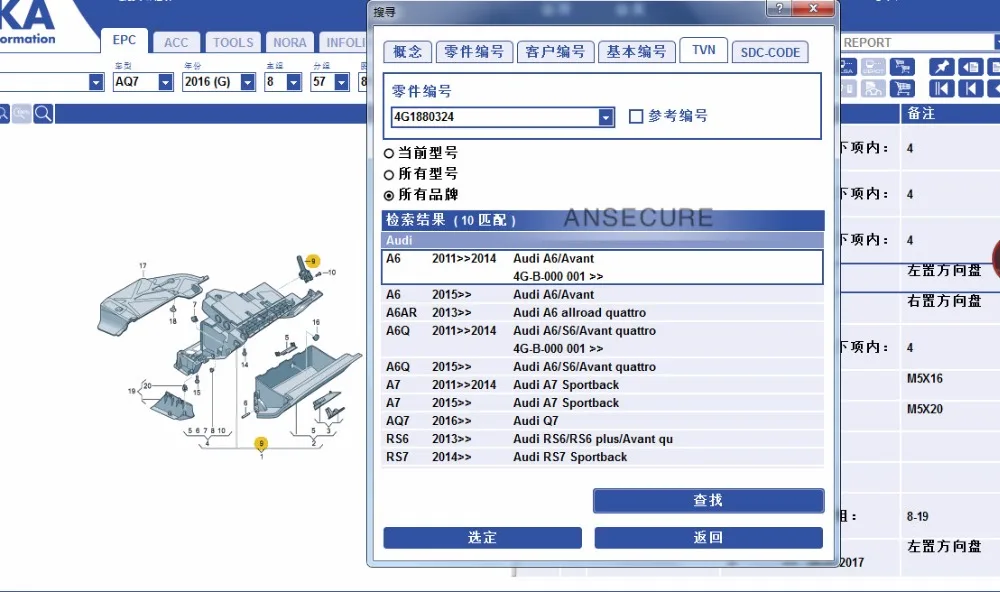Click the help question mark button in dialog
The image size is (1000, 592).
pyautogui.click(x=779, y=8)
